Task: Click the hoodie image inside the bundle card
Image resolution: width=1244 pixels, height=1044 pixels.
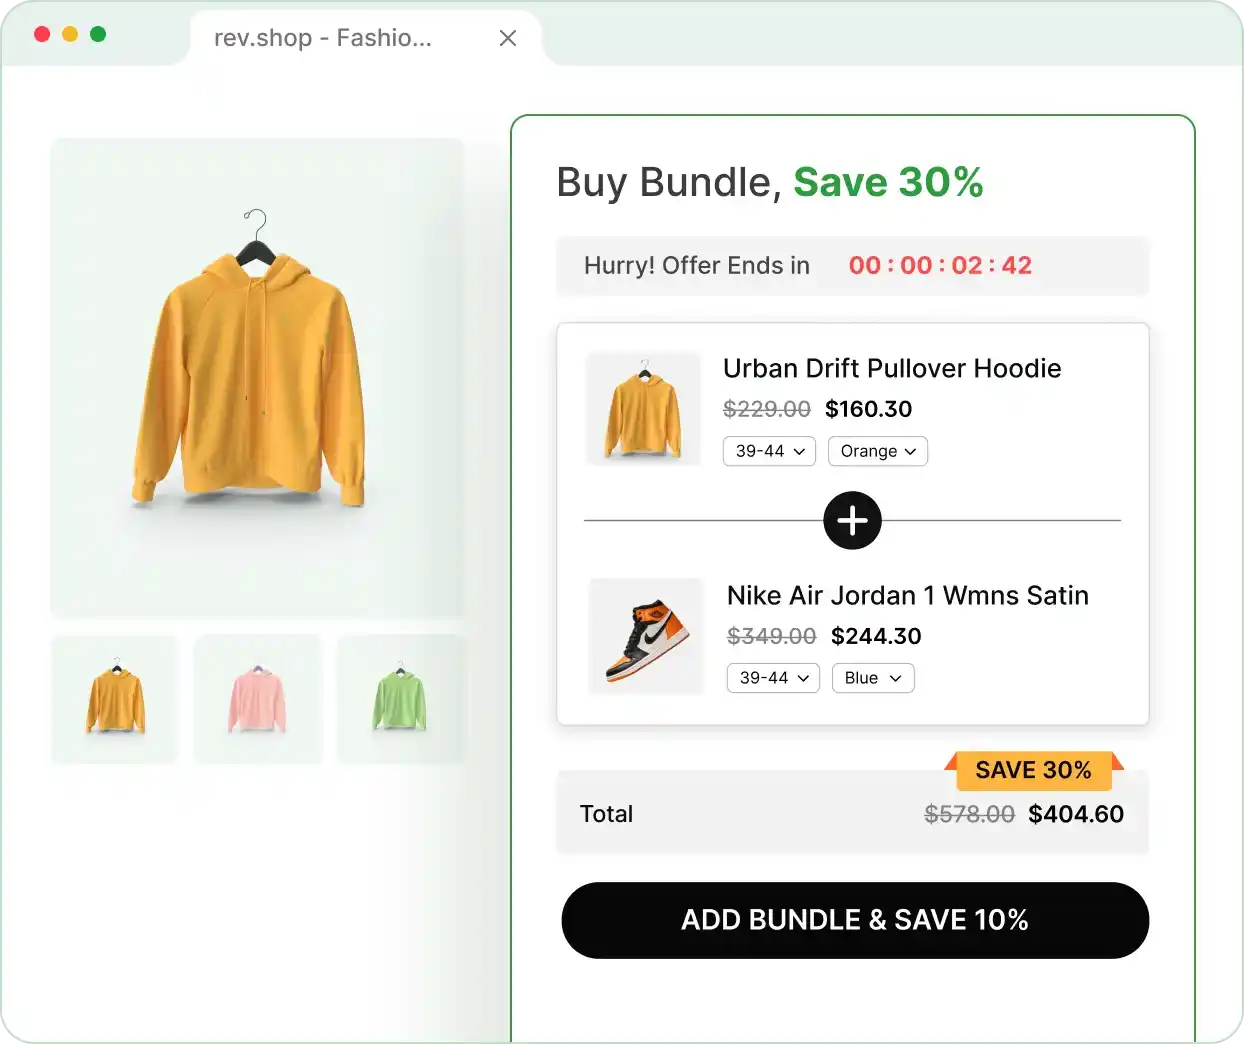Action: tap(643, 409)
